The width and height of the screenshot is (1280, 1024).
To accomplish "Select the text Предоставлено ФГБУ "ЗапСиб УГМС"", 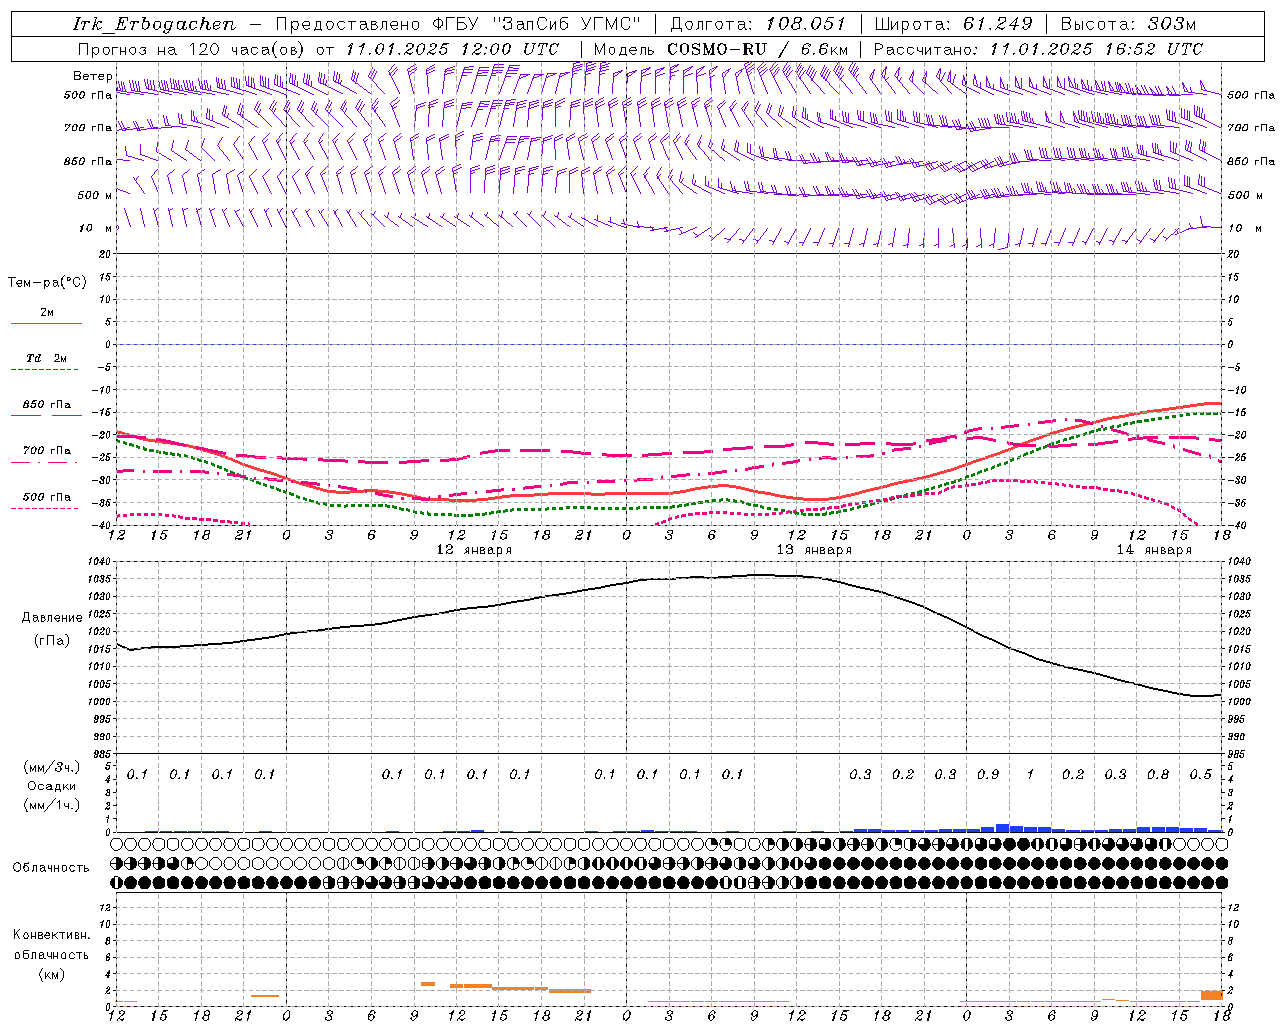I will [457, 24].
